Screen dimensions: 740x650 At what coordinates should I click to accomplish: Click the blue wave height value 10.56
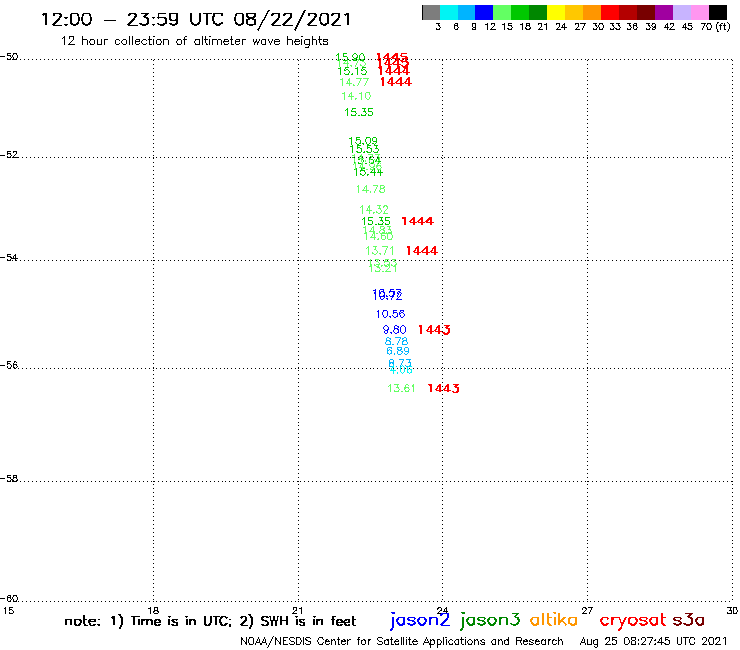390,314
